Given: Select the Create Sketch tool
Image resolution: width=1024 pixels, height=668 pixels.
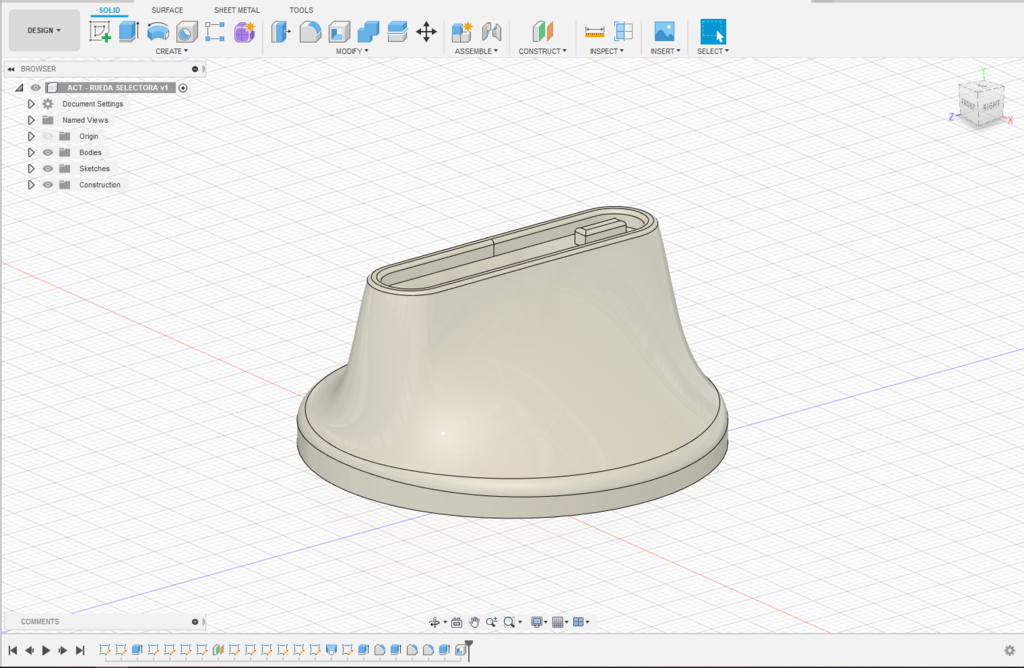Looking at the screenshot, I should coord(100,32).
